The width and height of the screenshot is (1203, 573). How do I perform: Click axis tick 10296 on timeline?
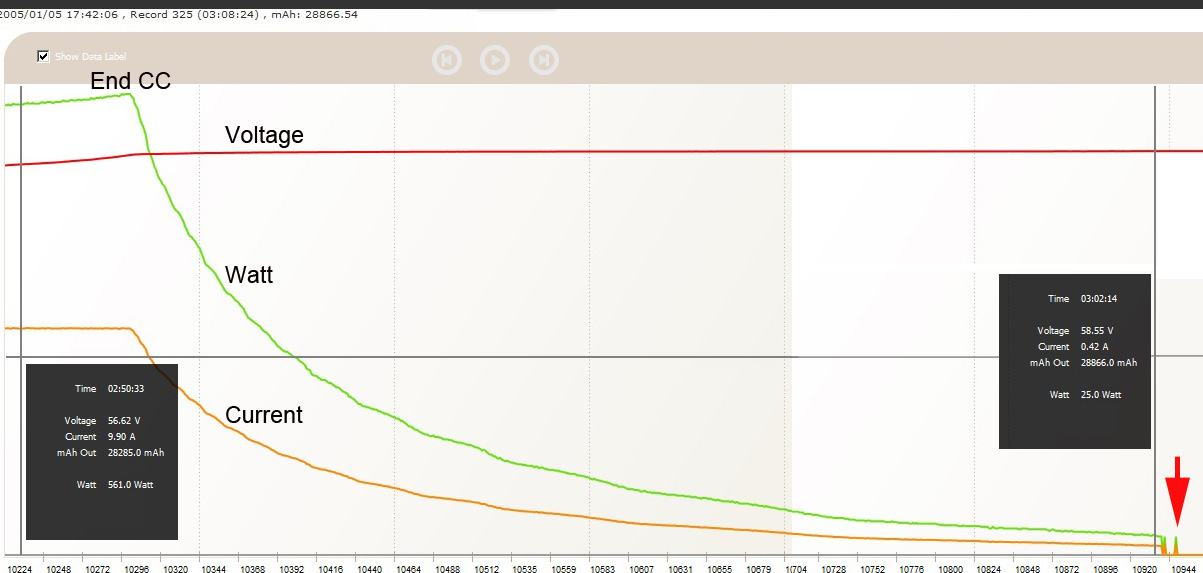click(x=136, y=567)
